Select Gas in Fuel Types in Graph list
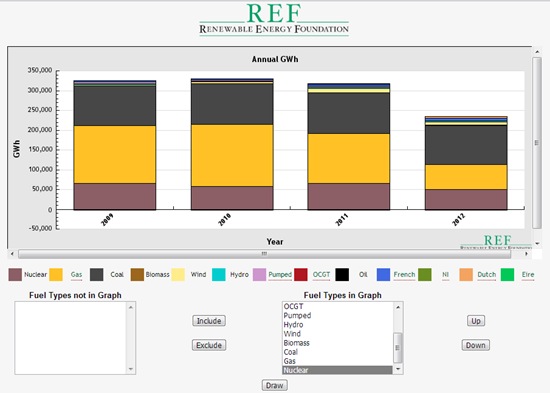Screen dimensions: 550x393 337,361
